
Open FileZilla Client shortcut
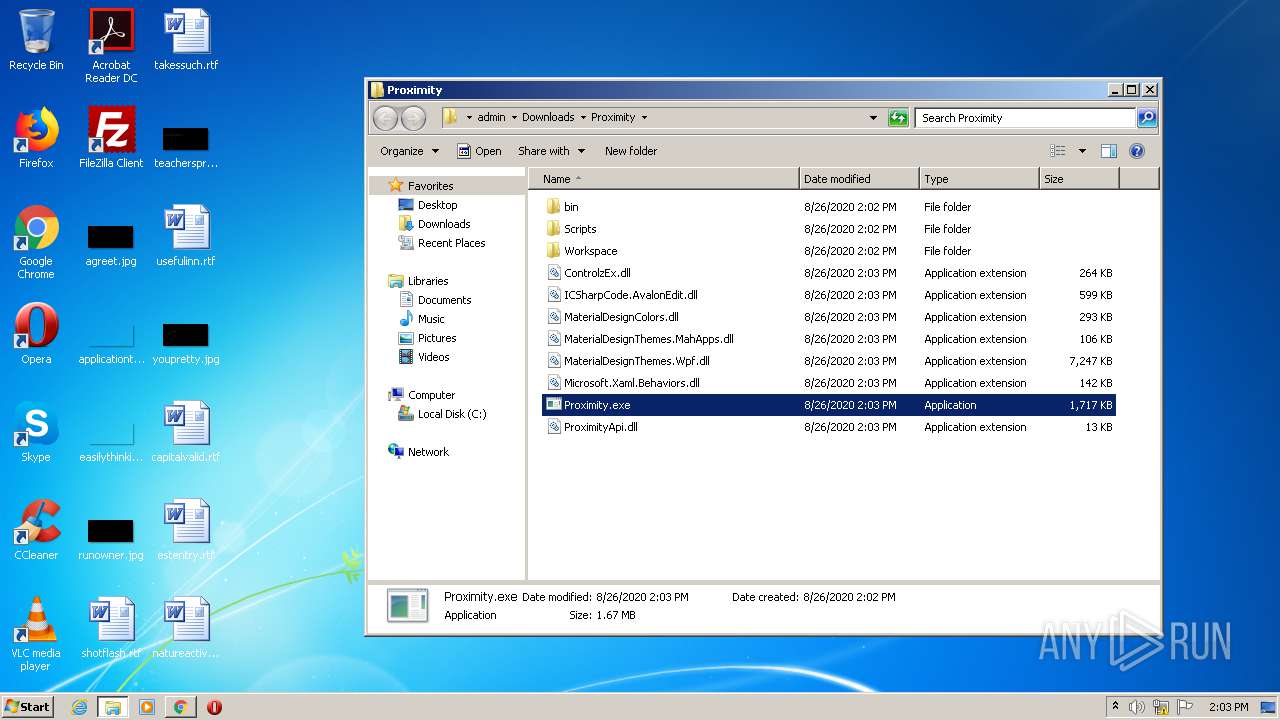(x=111, y=138)
